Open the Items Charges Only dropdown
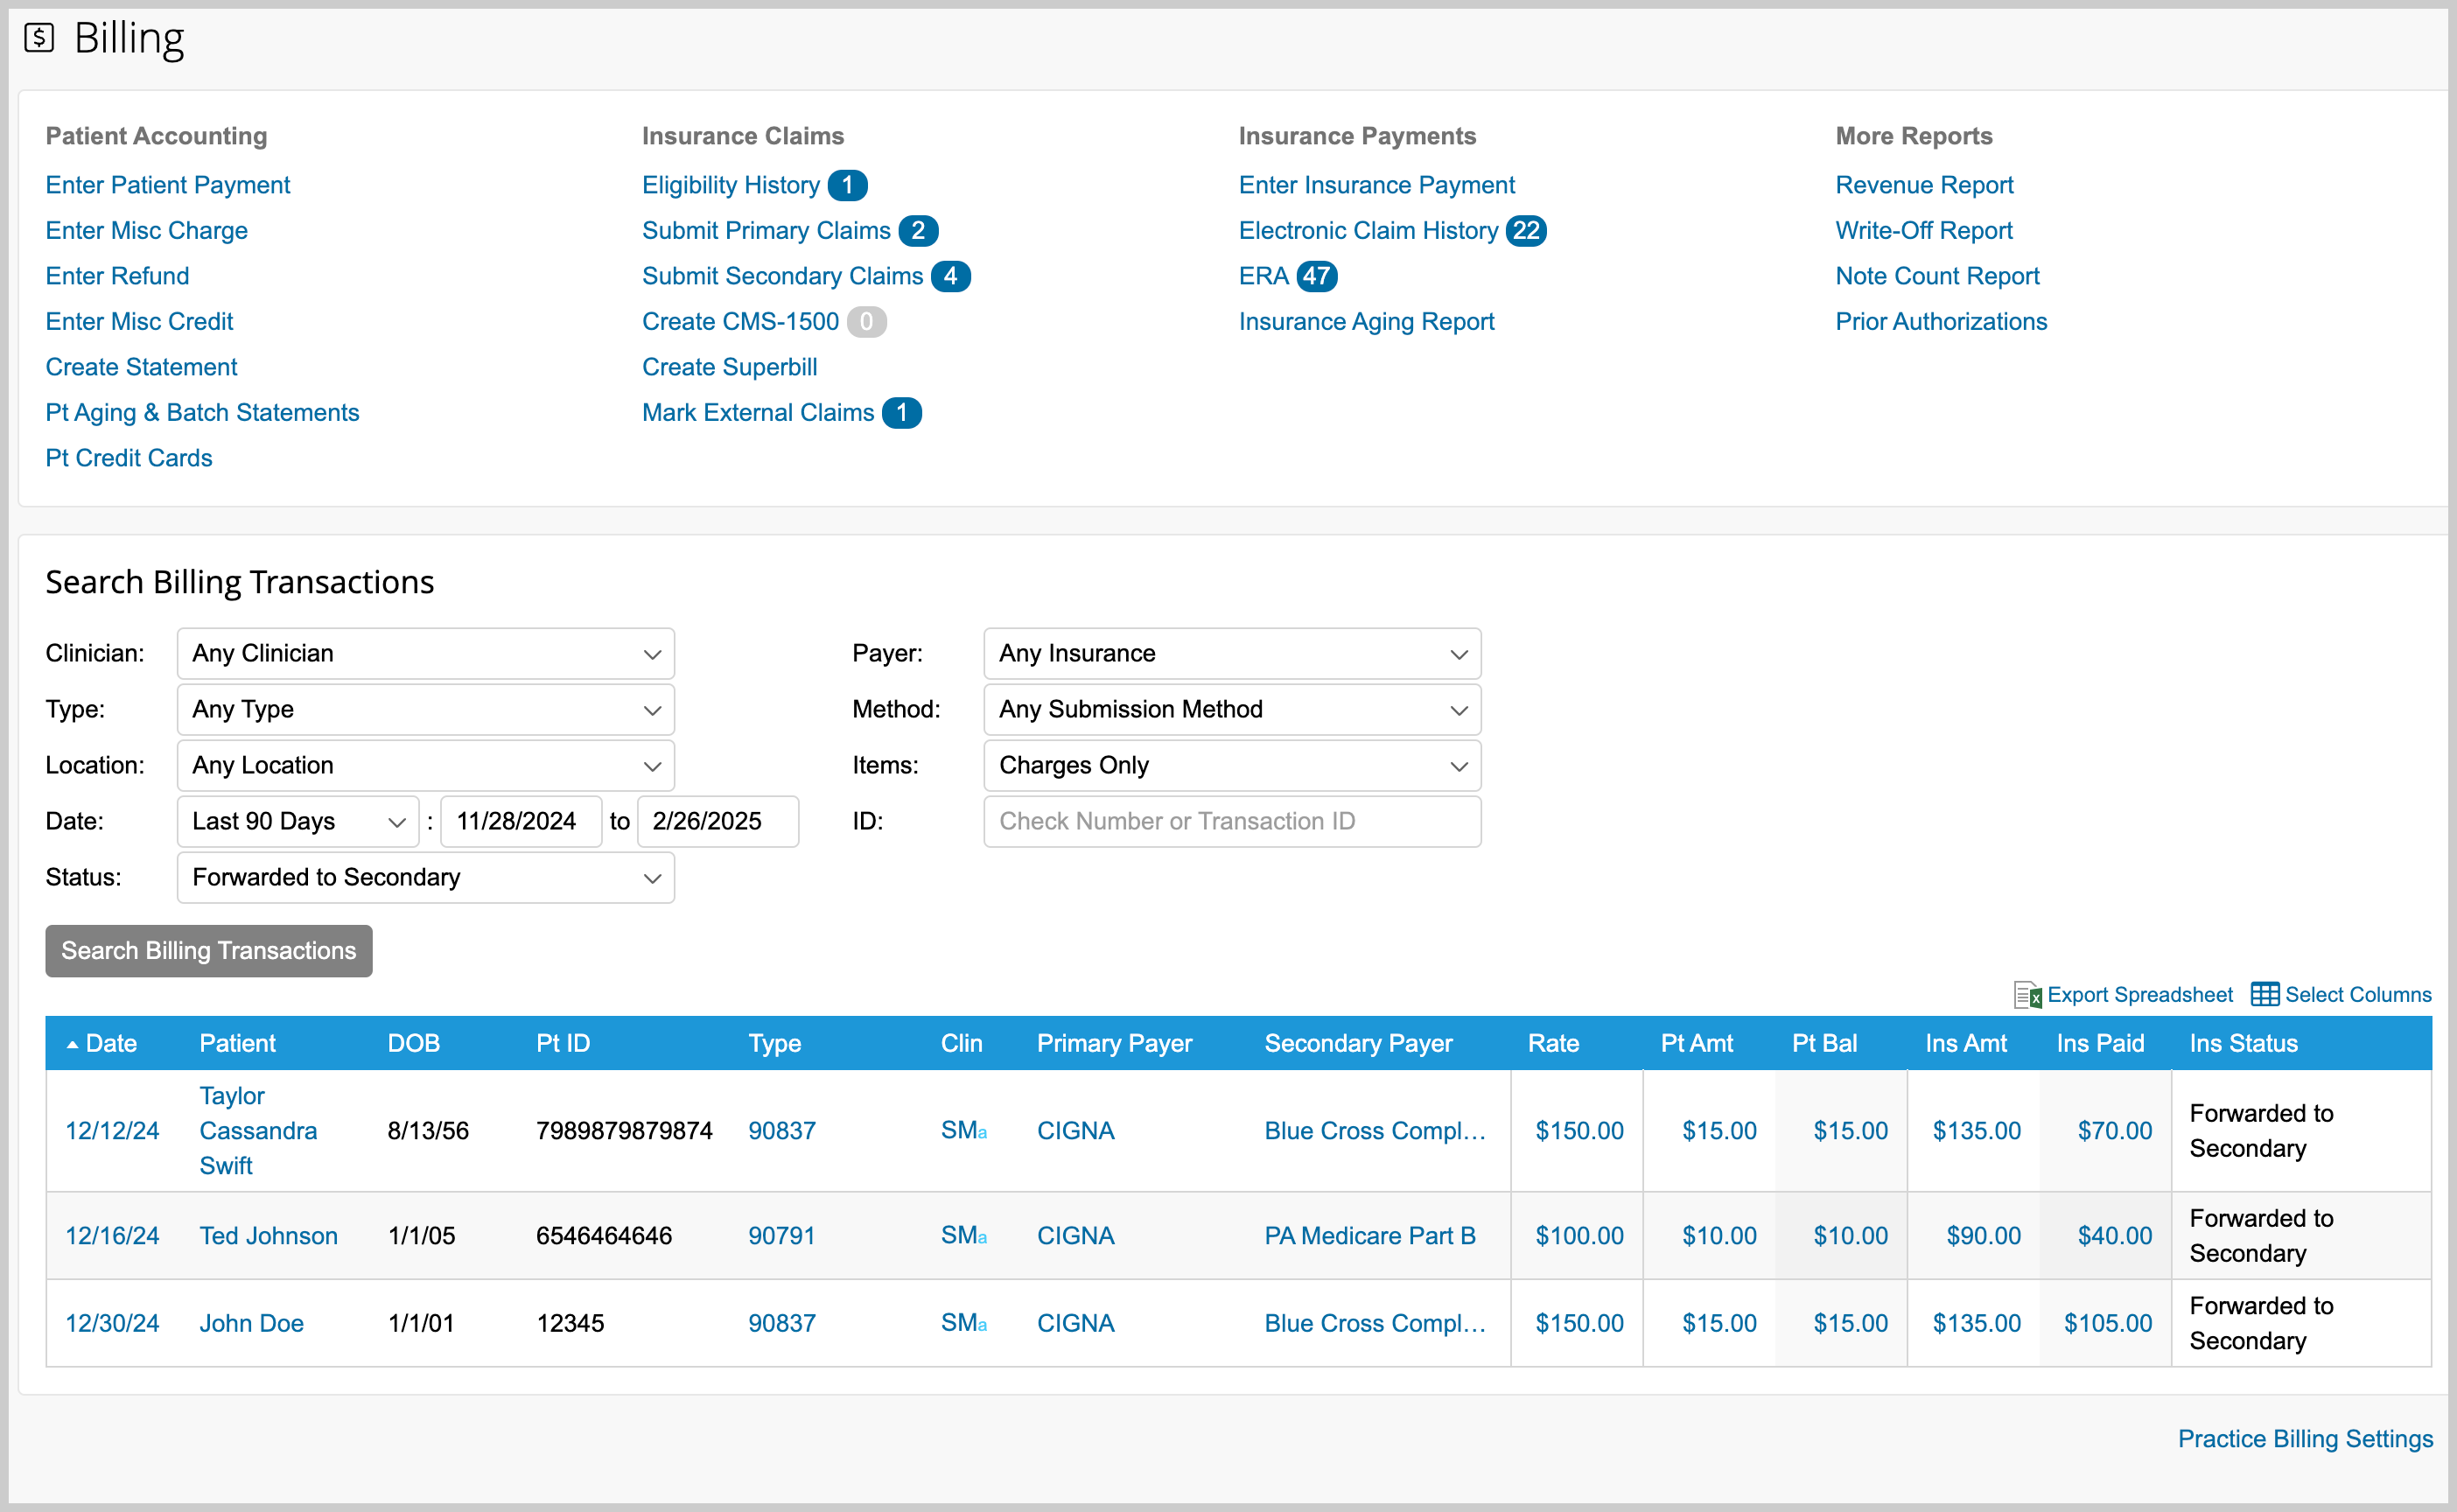This screenshot has height=1512, width=2457. click(1231, 766)
